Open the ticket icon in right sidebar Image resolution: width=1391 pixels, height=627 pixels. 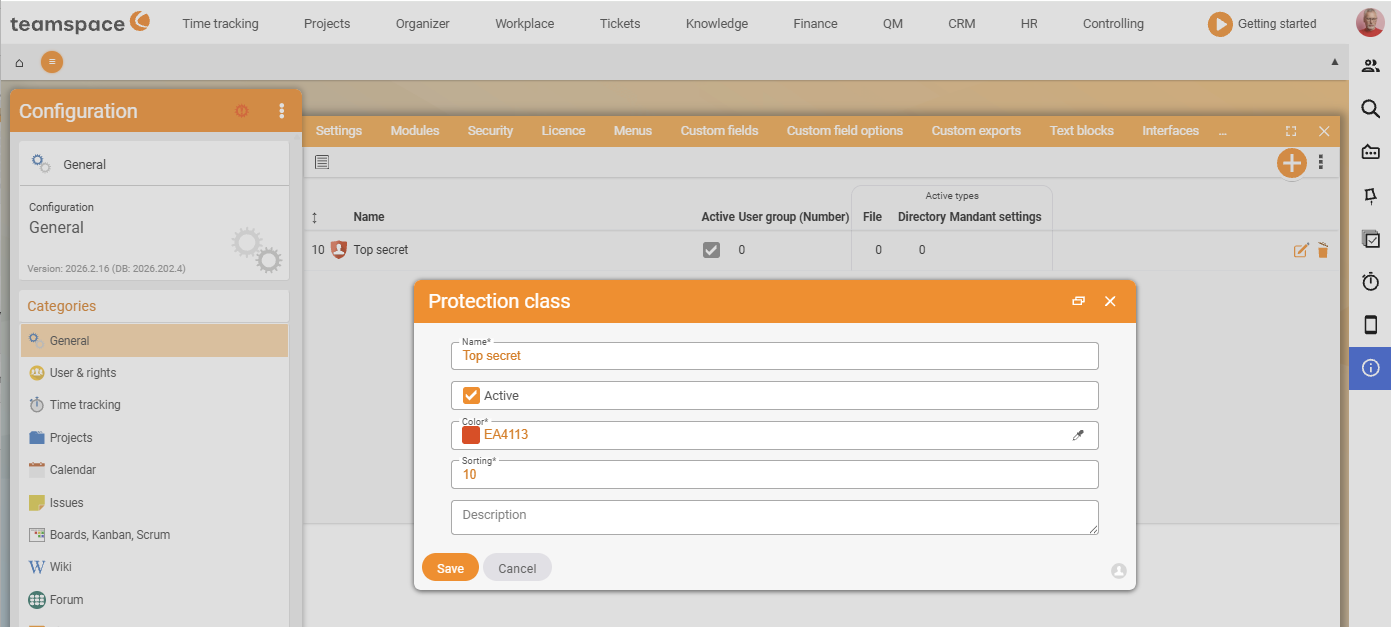pyautogui.click(x=1371, y=152)
